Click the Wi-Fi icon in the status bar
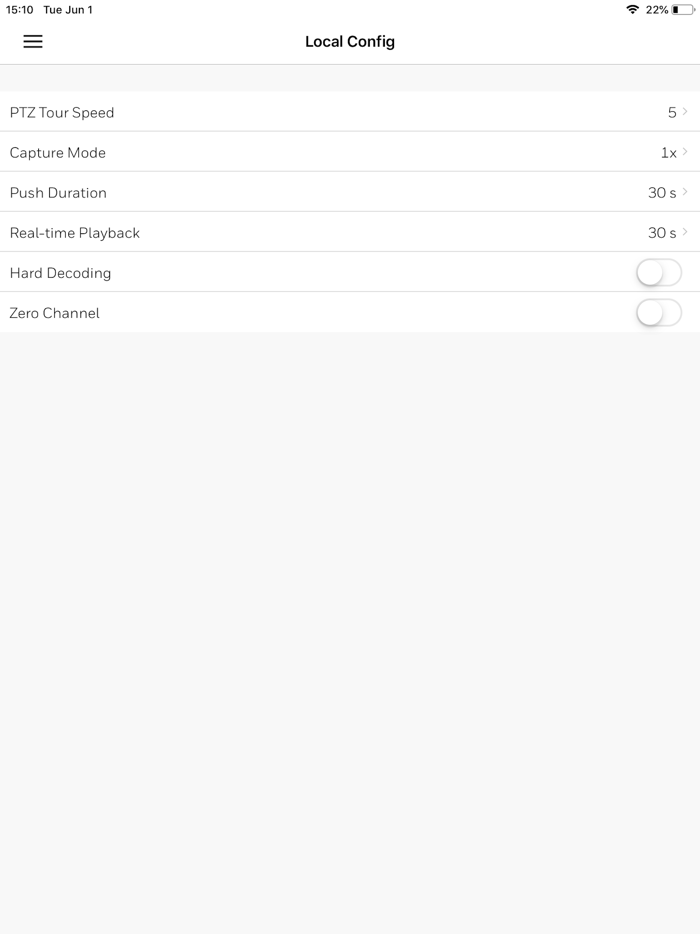The width and height of the screenshot is (700, 934). 634,9
